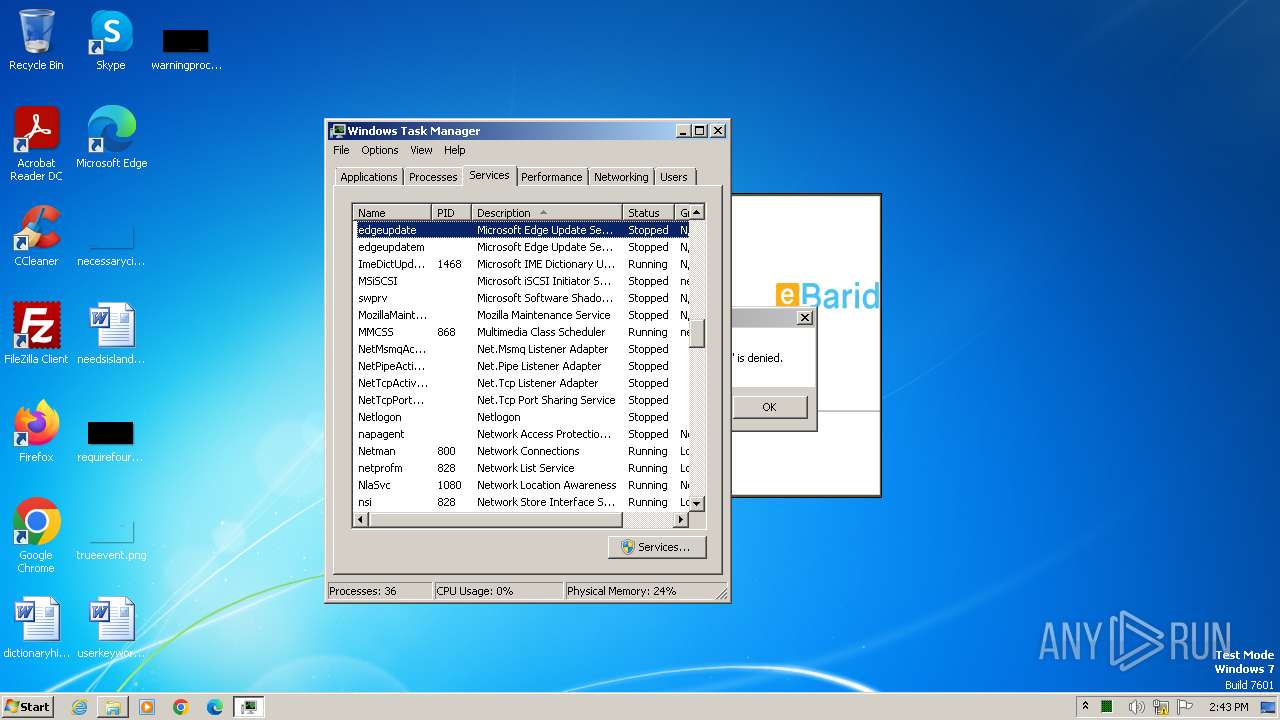Viewport: 1280px width, 720px height.
Task: Click OK in the access denied dialog
Action: click(769, 407)
